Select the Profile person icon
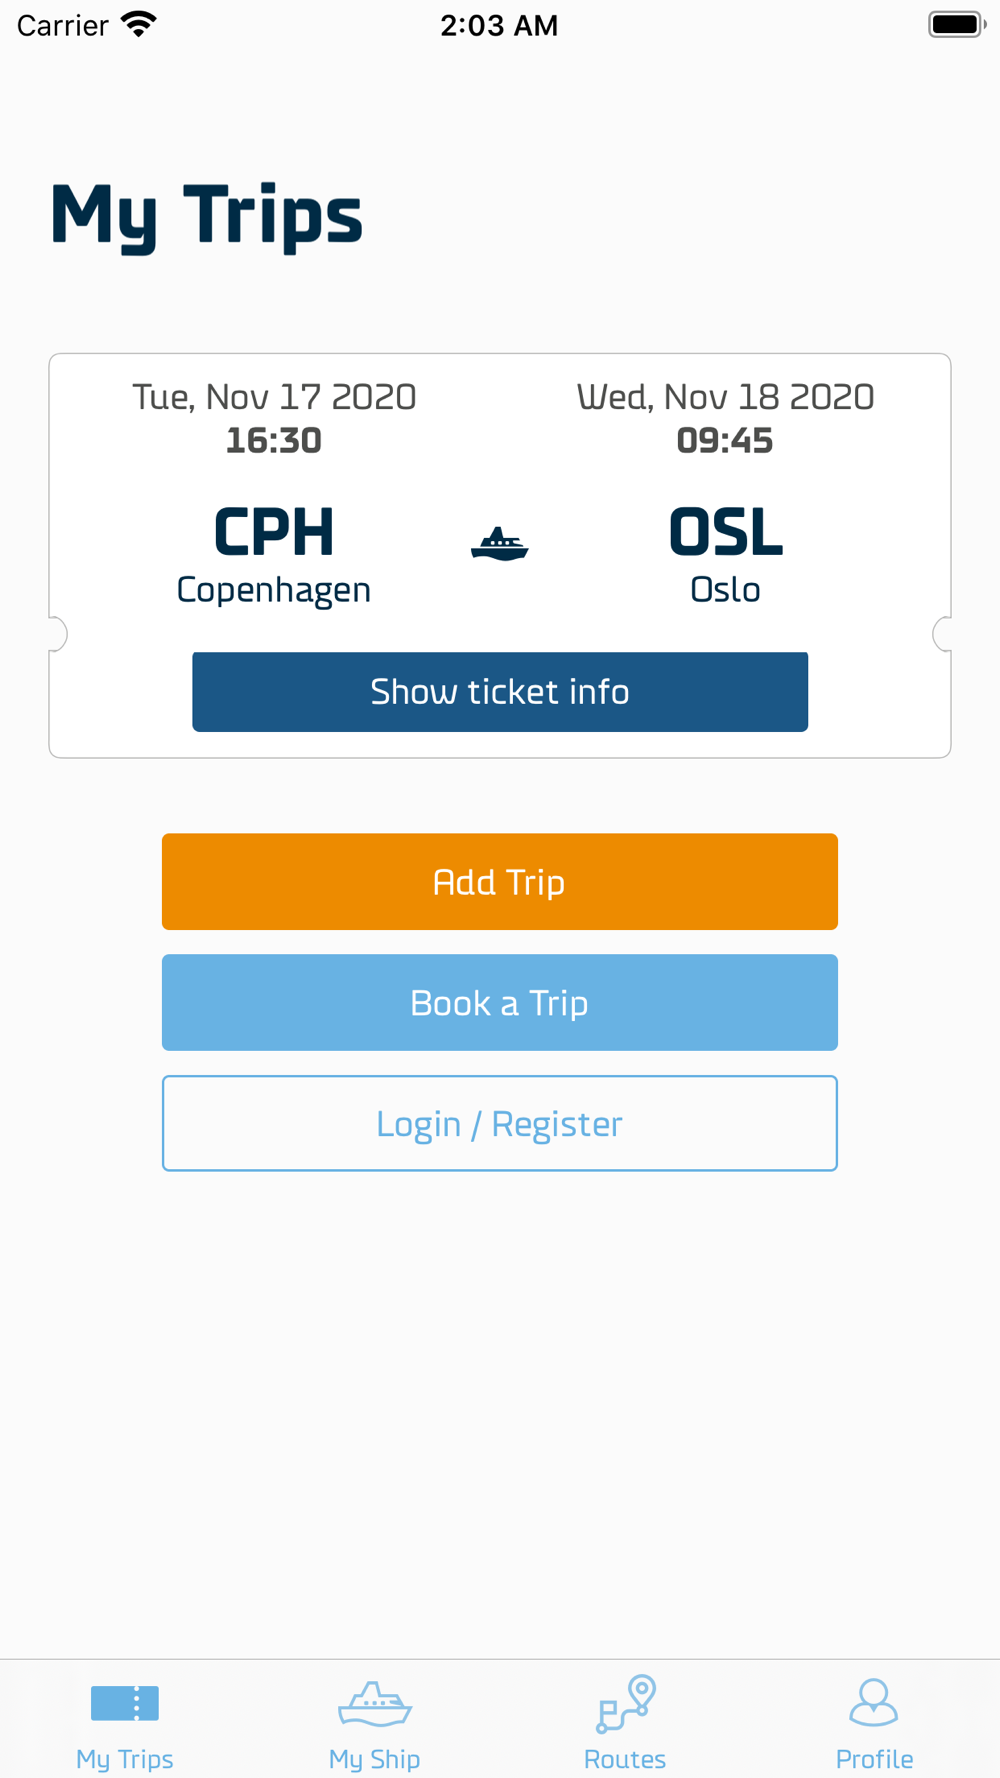Image resolution: width=1000 pixels, height=1778 pixels. (x=874, y=1702)
